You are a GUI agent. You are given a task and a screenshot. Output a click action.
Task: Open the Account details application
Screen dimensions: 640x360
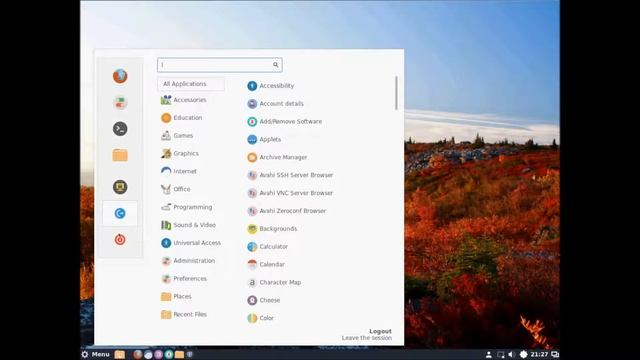(x=276, y=104)
